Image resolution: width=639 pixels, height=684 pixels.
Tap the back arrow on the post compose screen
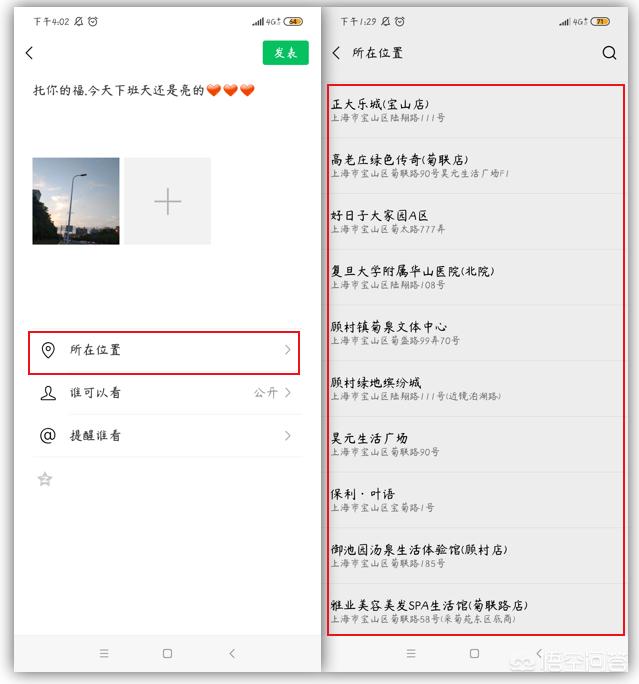(29, 53)
